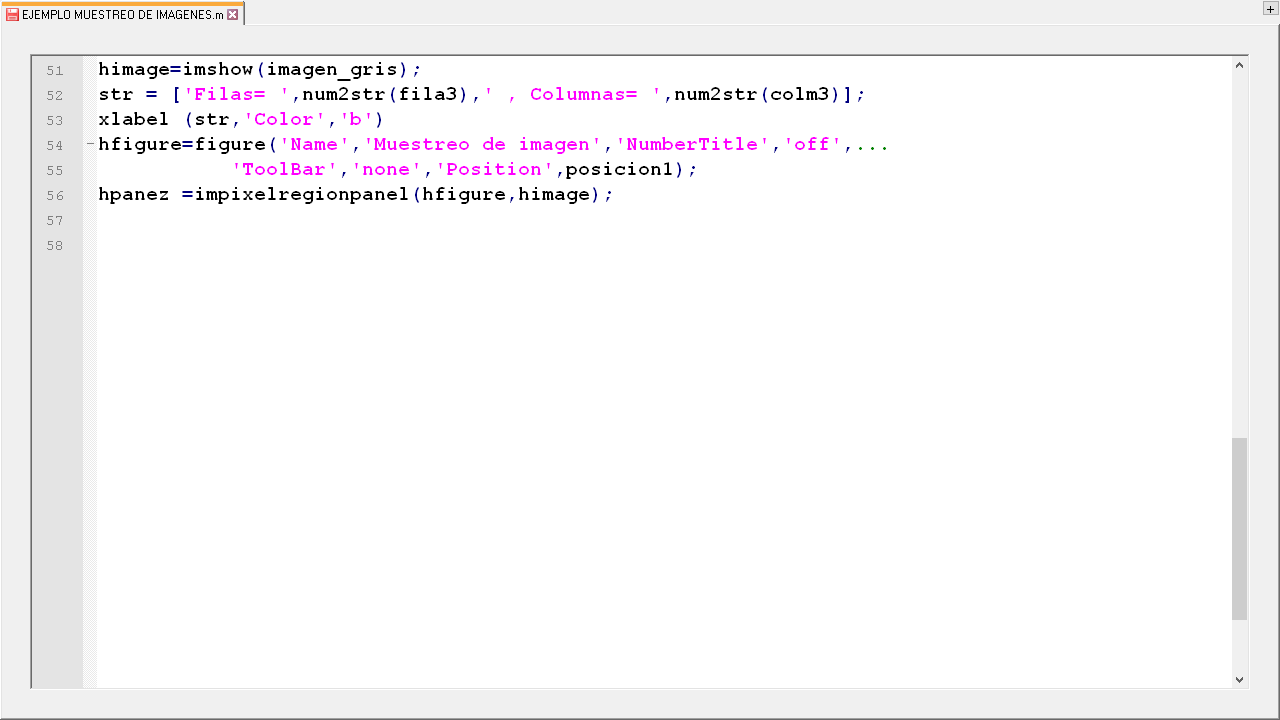1280x720 pixels.
Task: Collapse the fold marker at line 54
Action: (x=90, y=144)
